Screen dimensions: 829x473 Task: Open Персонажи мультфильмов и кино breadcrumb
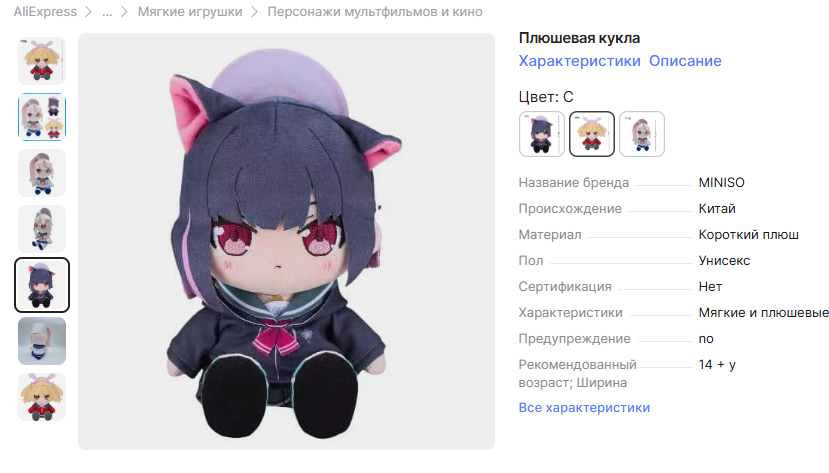click(374, 12)
